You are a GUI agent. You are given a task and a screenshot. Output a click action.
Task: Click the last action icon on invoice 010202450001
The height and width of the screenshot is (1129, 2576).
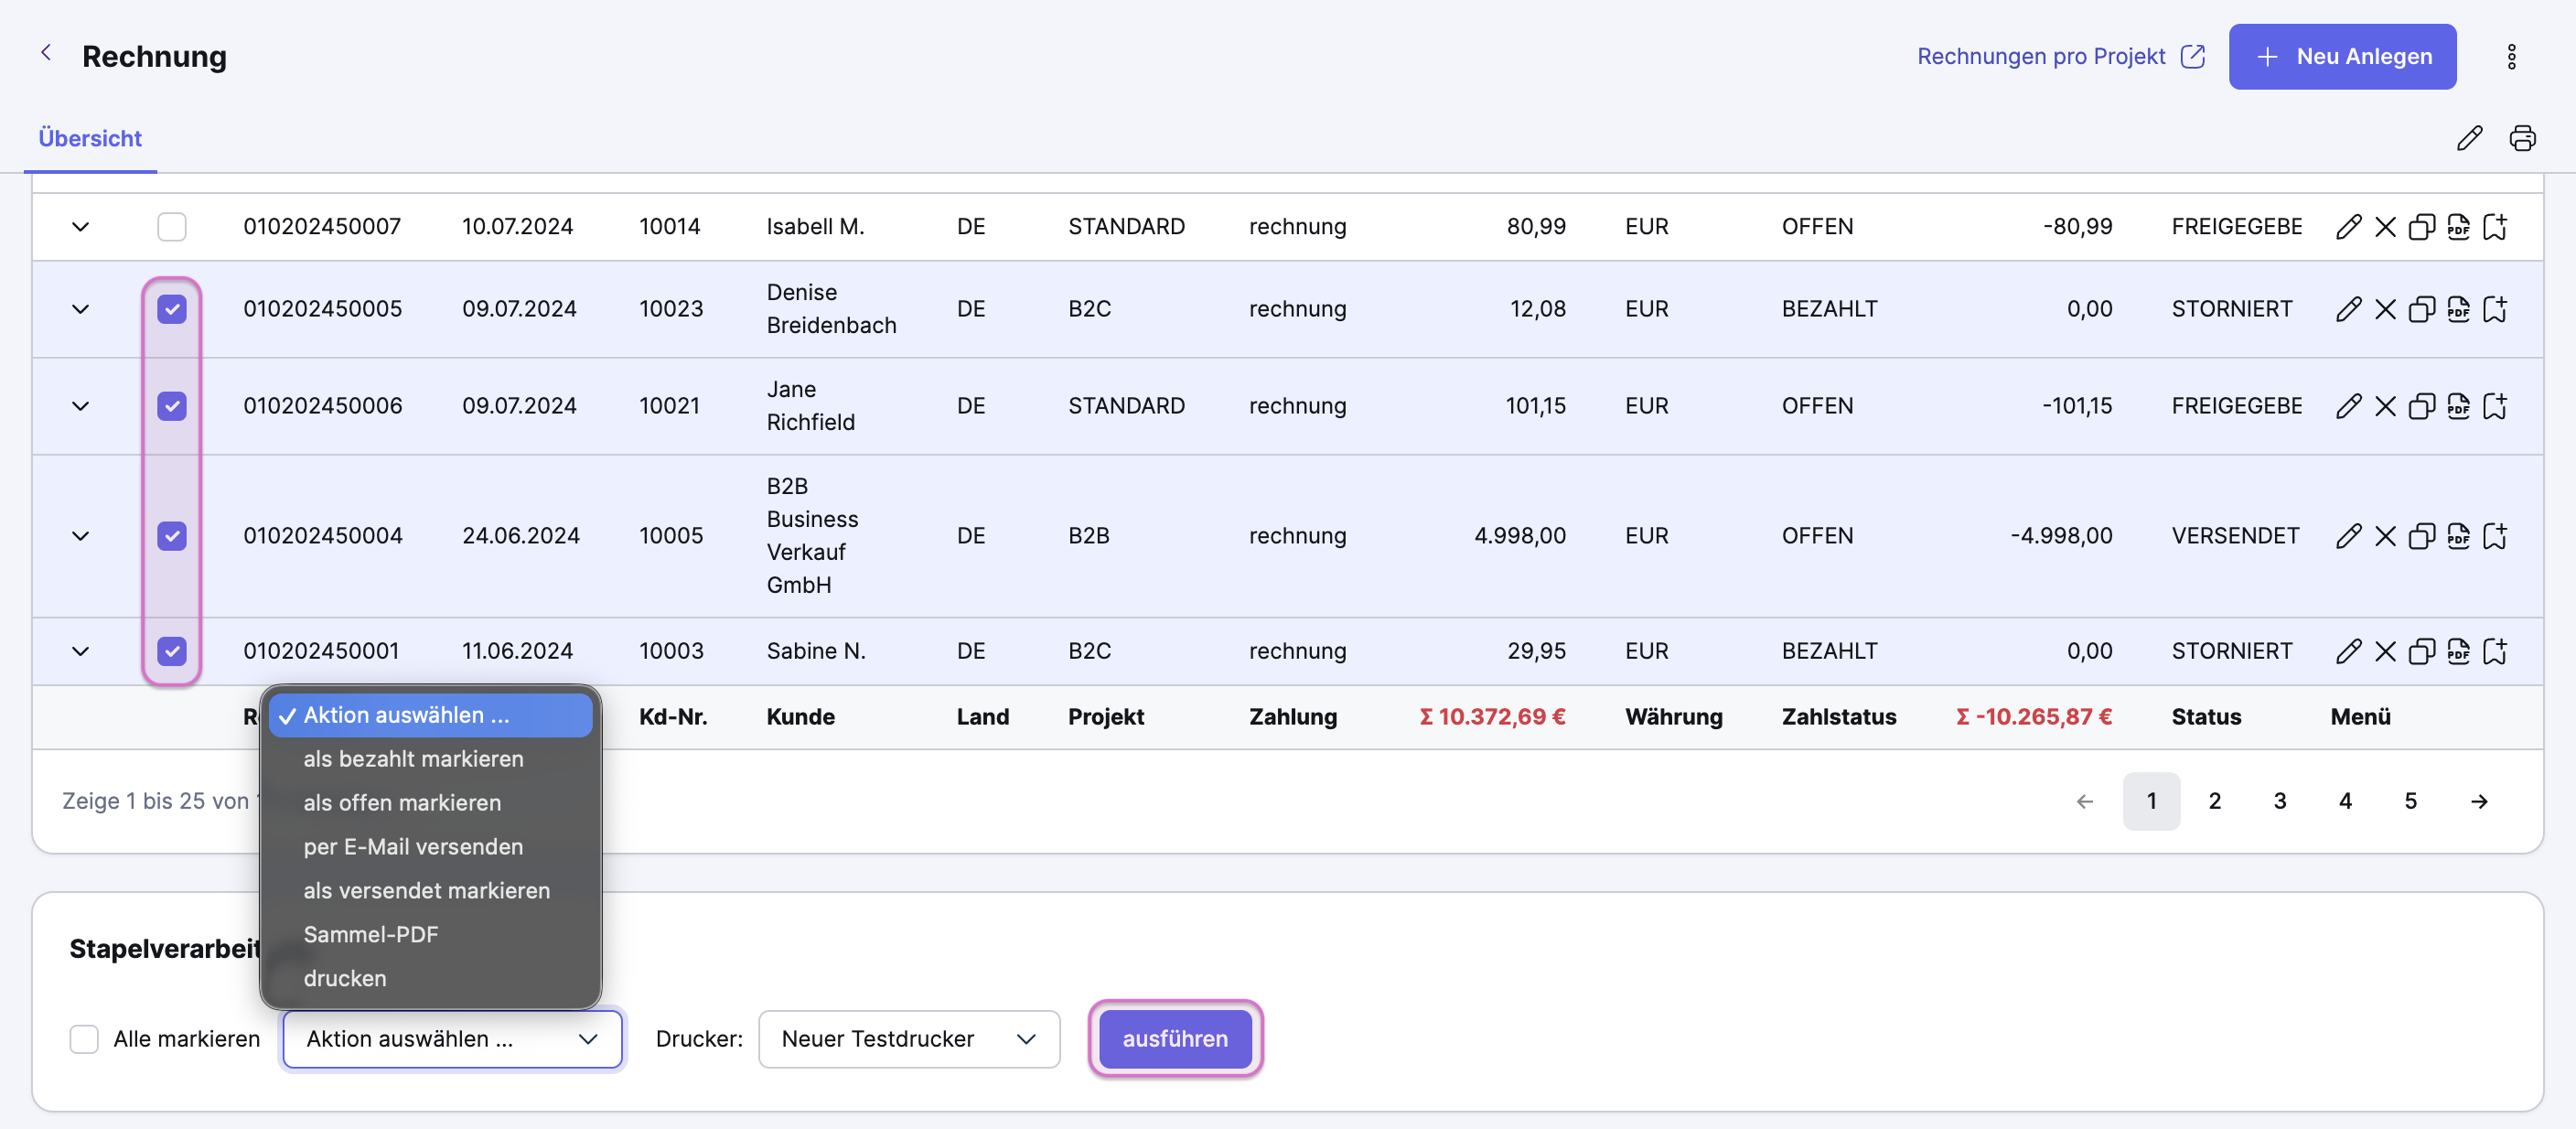click(2495, 651)
